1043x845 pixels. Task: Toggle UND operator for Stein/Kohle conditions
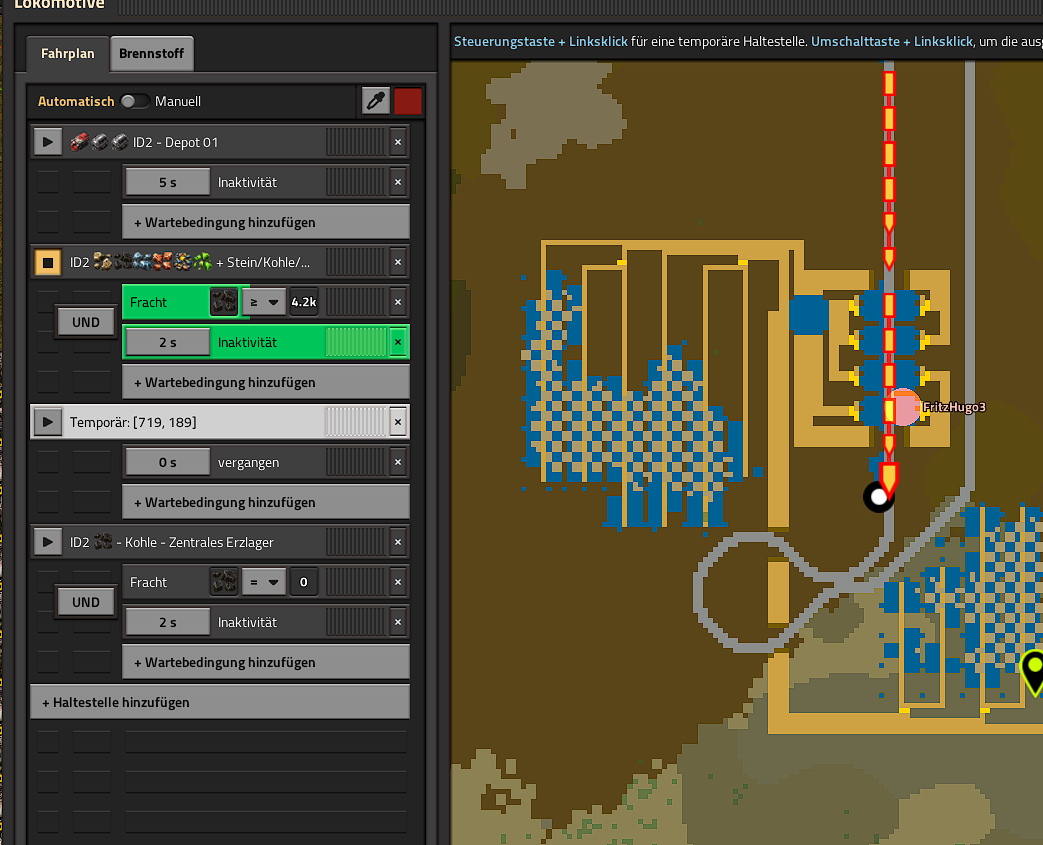(x=86, y=322)
